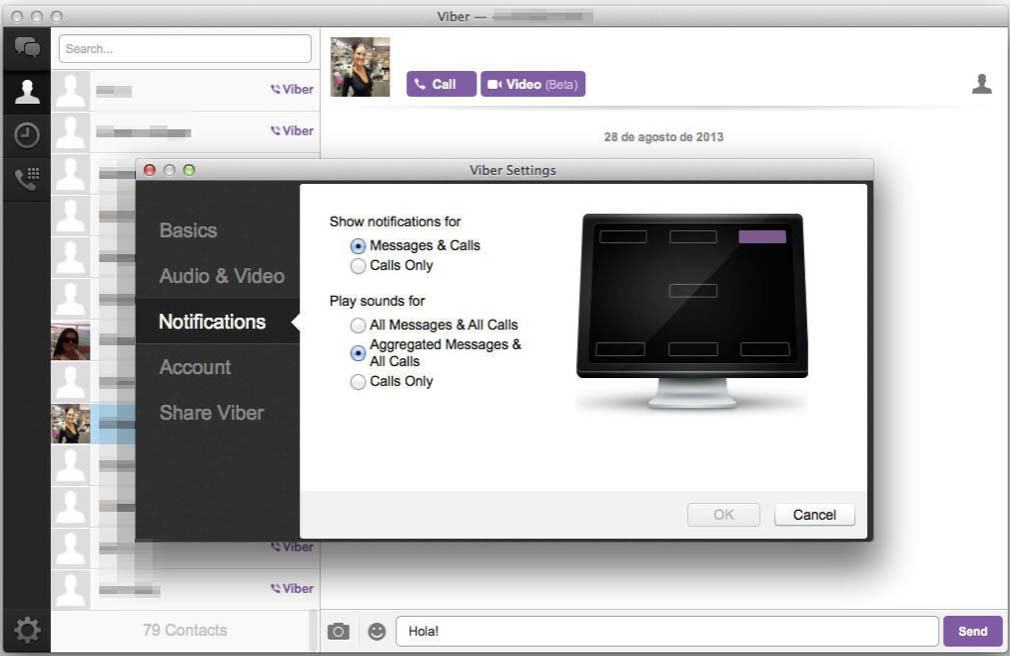Start a Video (Beta) call

click(x=533, y=84)
